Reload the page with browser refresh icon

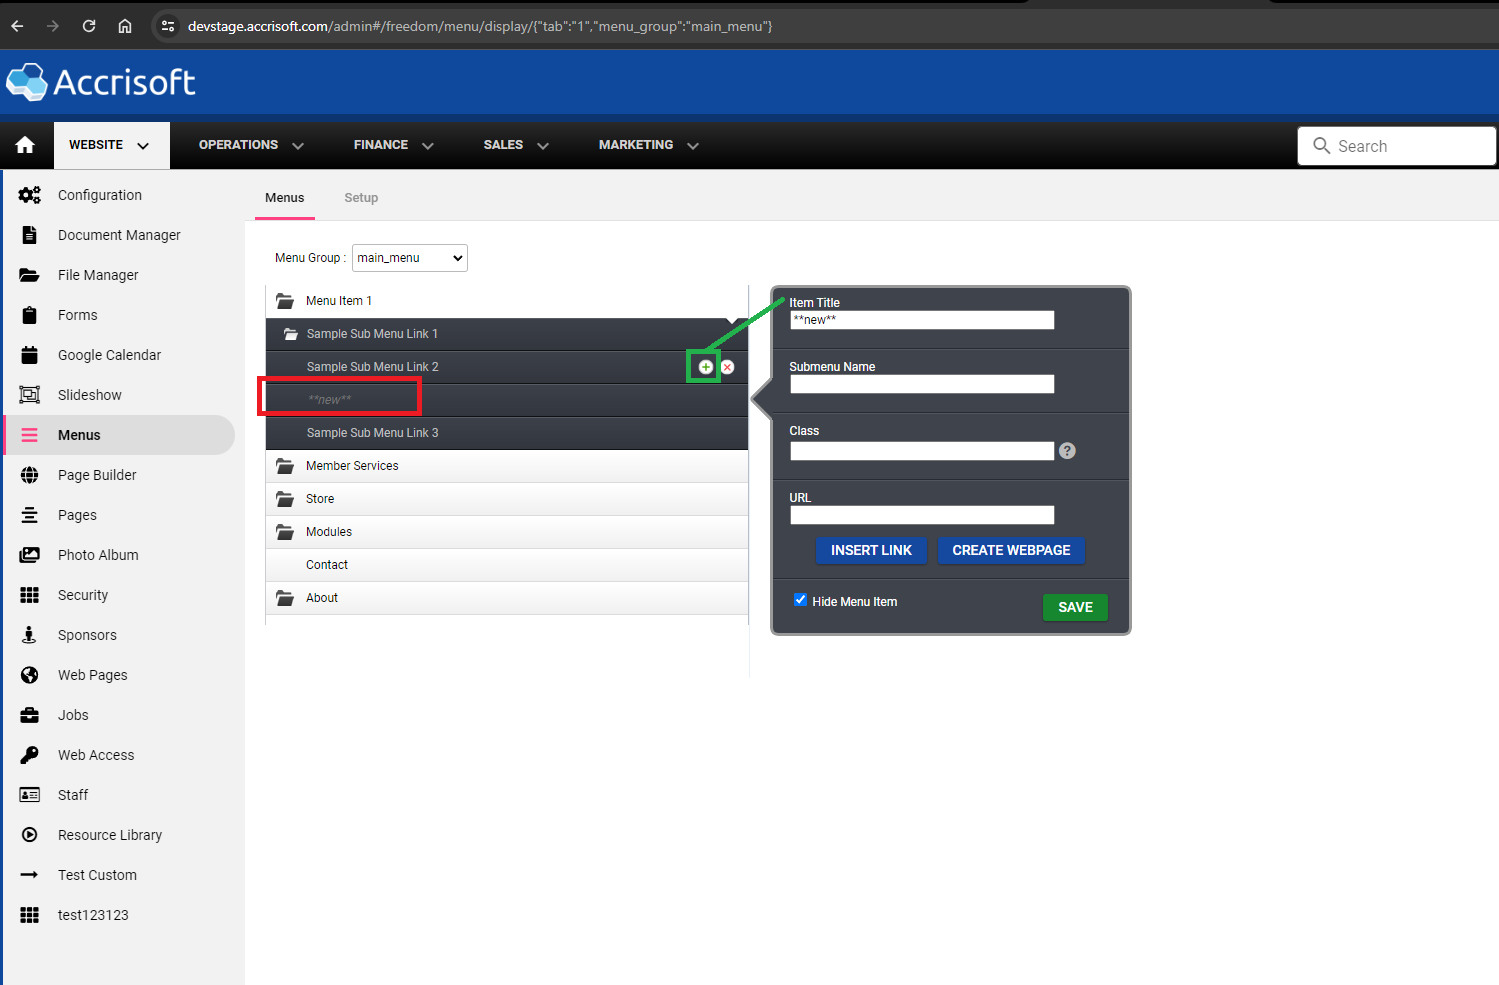coord(89,26)
